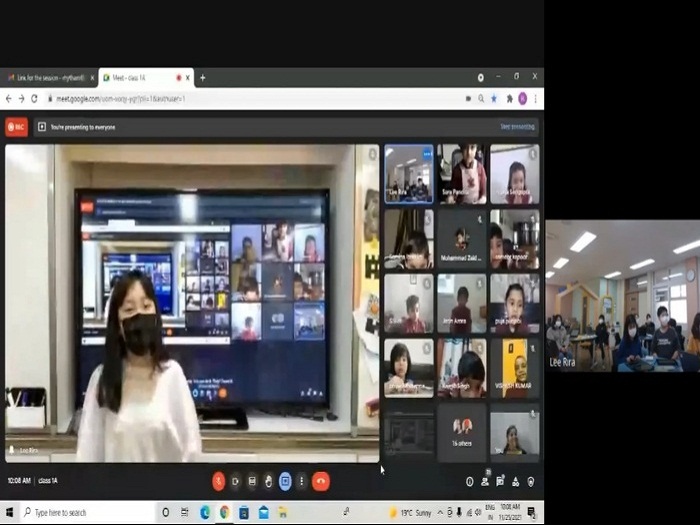The height and width of the screenshot is (525, 700).
Task: Open File Explorer from taskbar
Action: tap(283, 512)
